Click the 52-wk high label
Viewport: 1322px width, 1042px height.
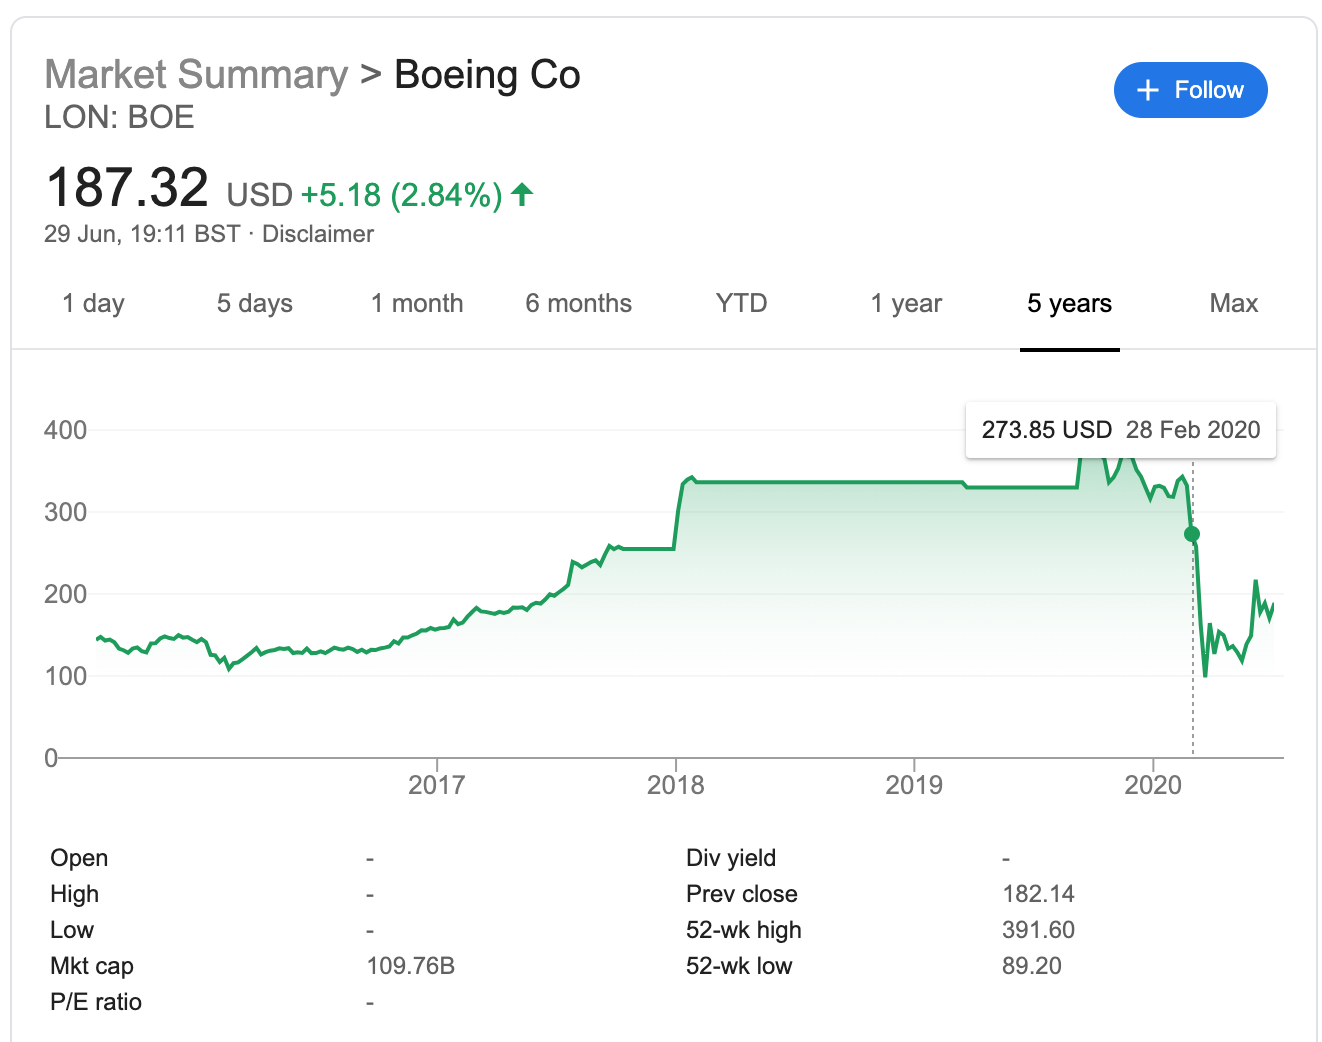coord(744,930)
